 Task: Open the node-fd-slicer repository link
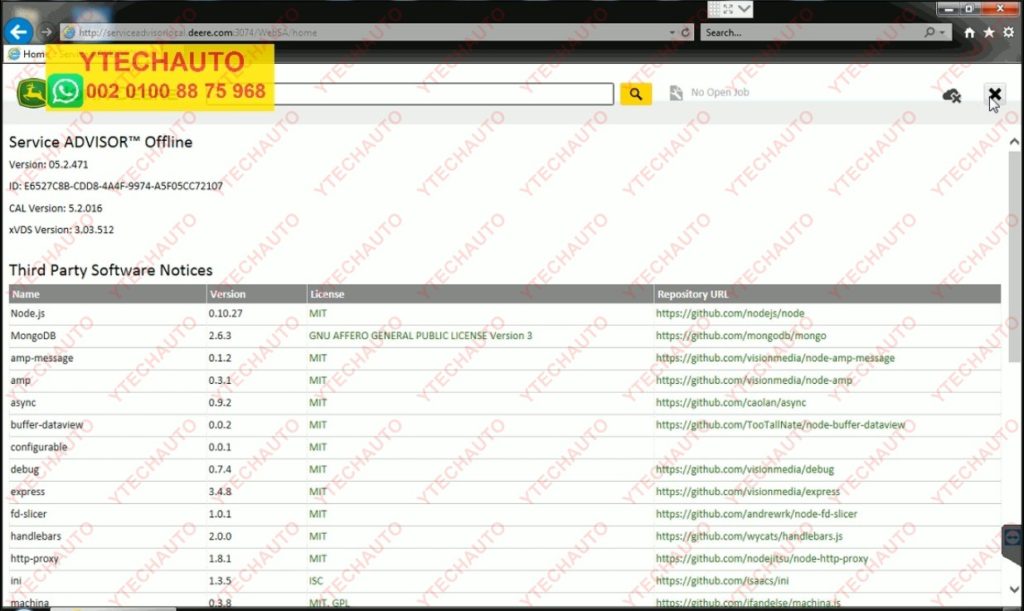click(756, 514)
